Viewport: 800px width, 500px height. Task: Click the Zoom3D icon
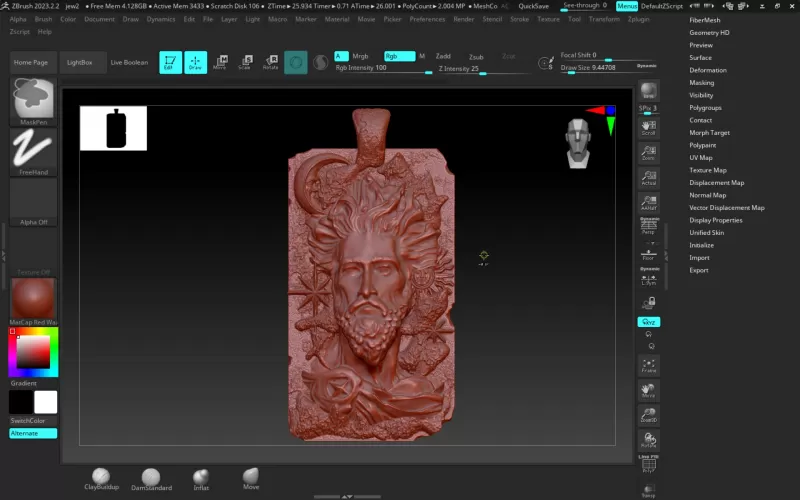(x=648, y=415)
